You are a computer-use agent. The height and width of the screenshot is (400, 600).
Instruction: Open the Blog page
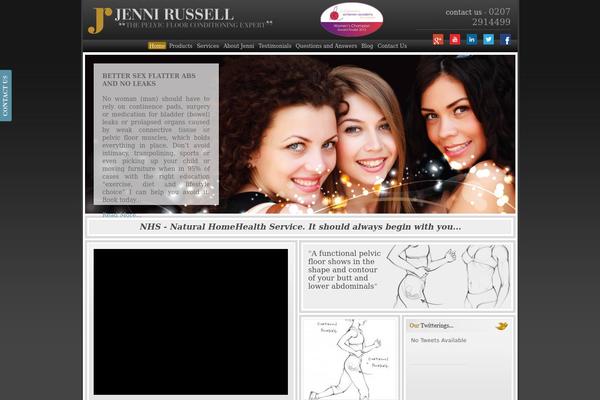coord(367,46)
